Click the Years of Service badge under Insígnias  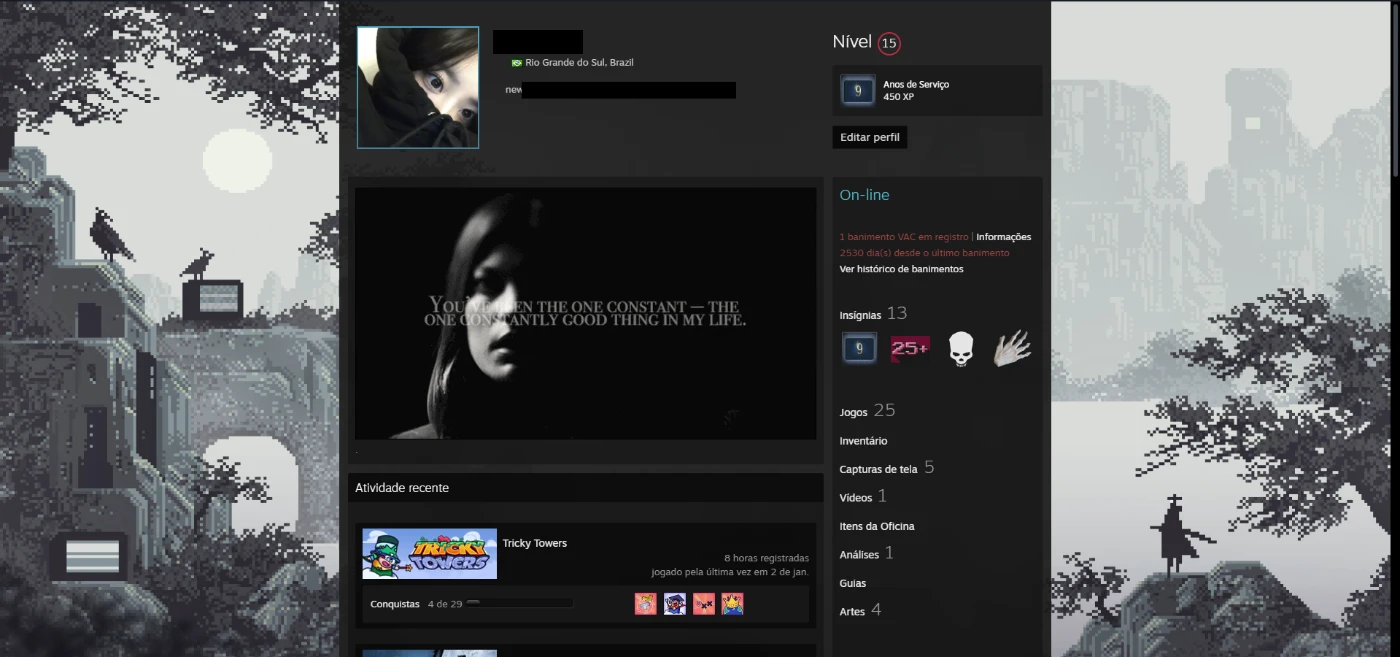point(859,348)
